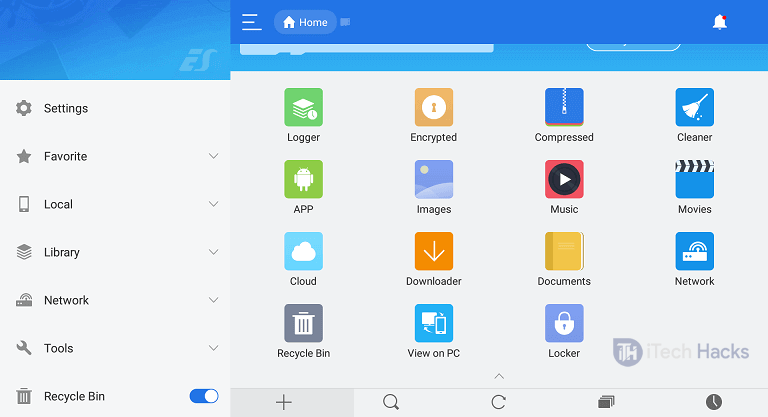This screenshot has height=417, width=768.
Task: Click the hamburger menu icon
Action: point(251,22)
